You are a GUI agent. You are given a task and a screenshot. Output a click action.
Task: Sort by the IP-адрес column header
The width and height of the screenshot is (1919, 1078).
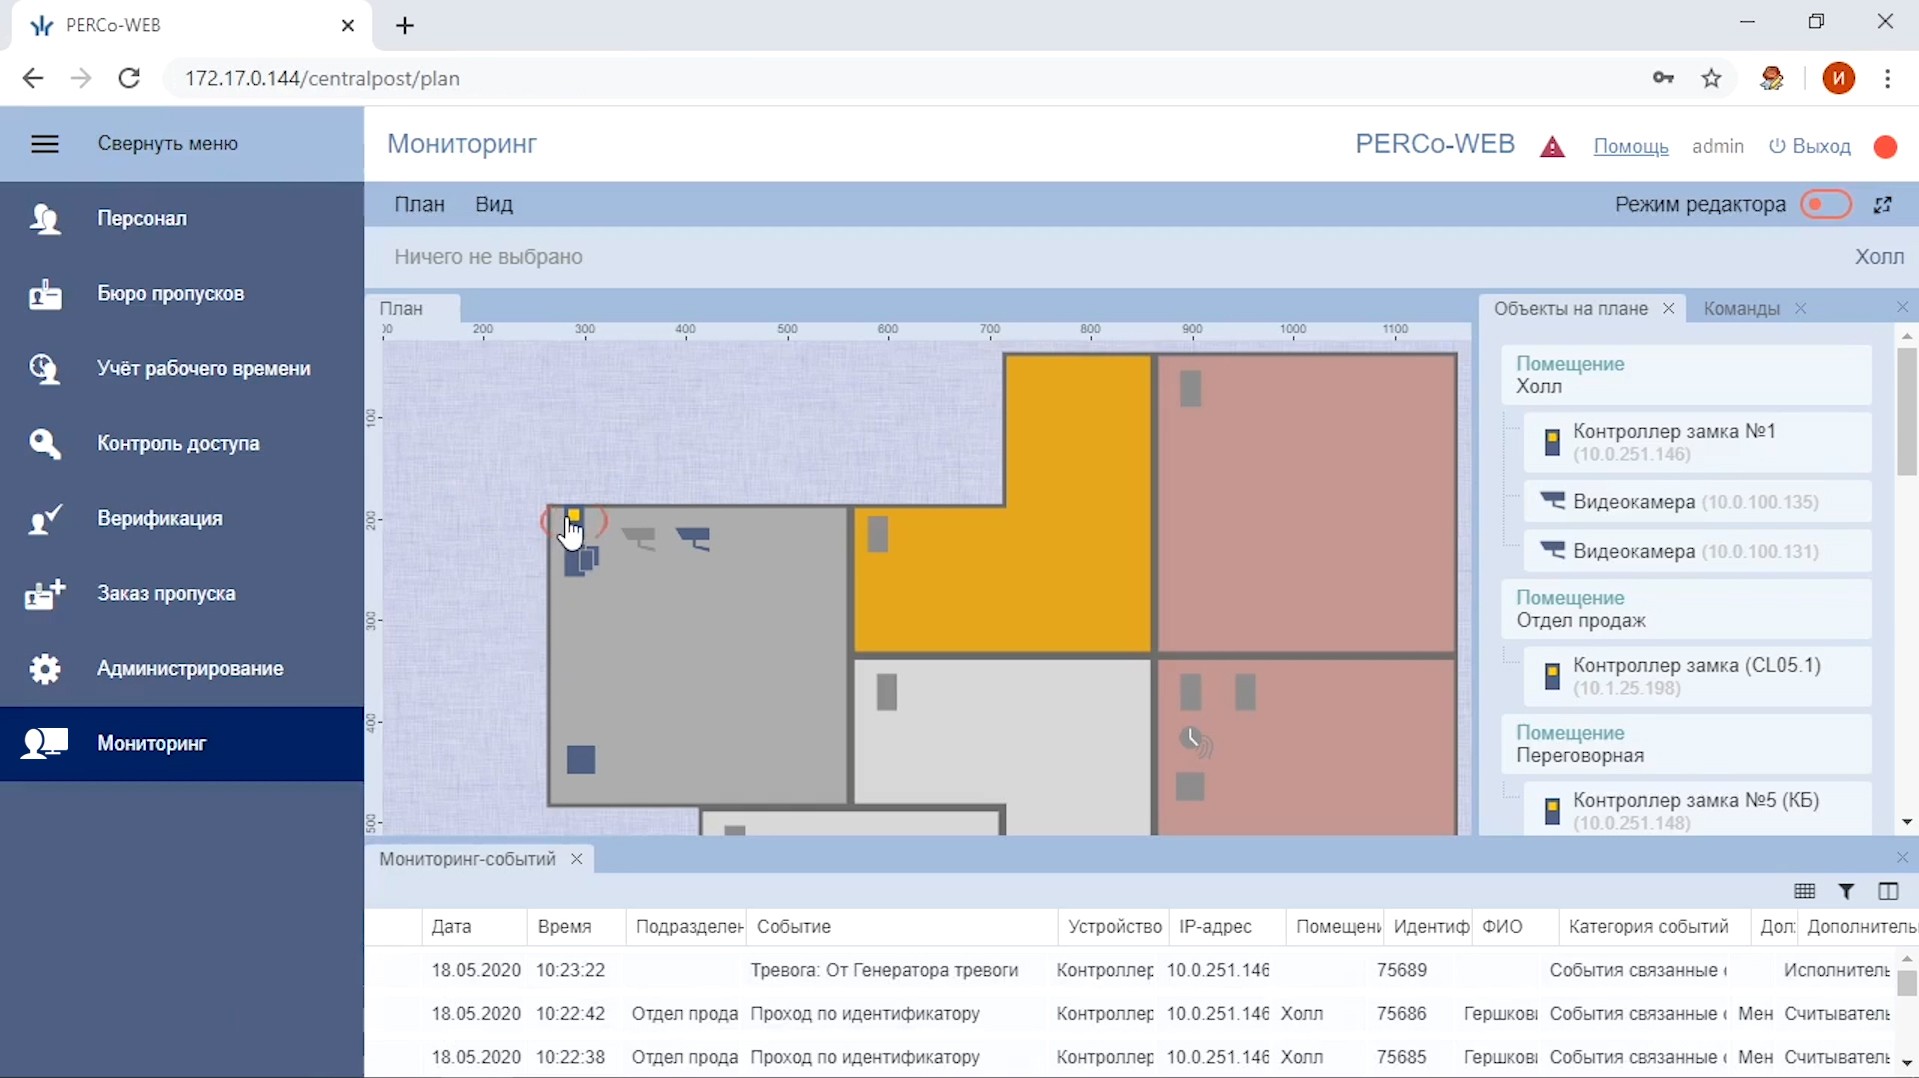click(1226, 927)
